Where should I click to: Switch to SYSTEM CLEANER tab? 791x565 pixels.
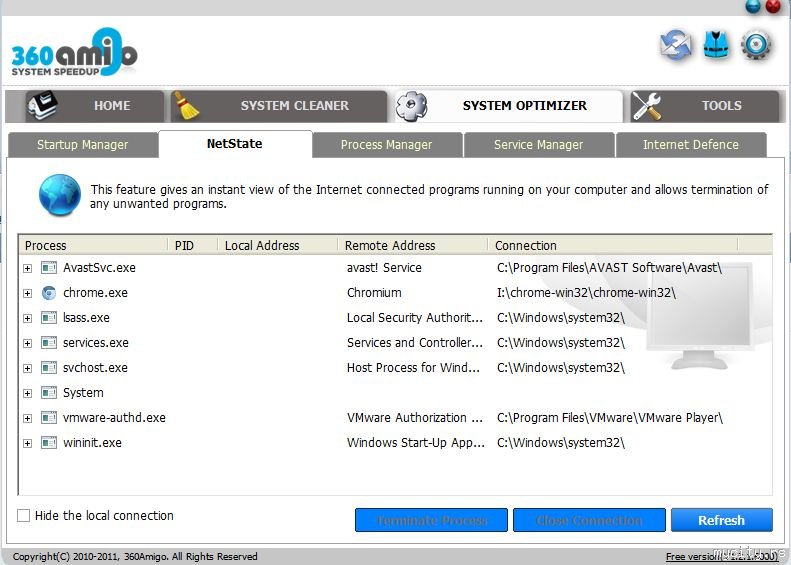pyautogui.click(x=278, y=106)
